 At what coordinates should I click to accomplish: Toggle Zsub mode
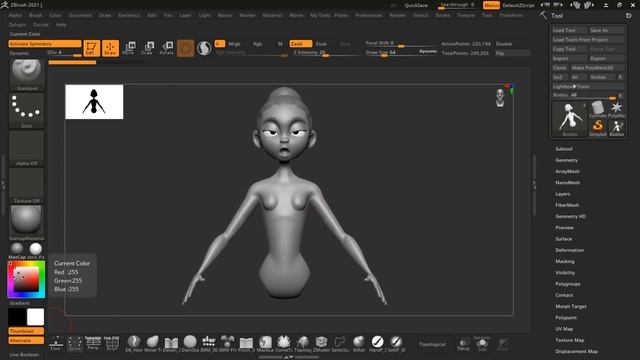tap(321, 44)
